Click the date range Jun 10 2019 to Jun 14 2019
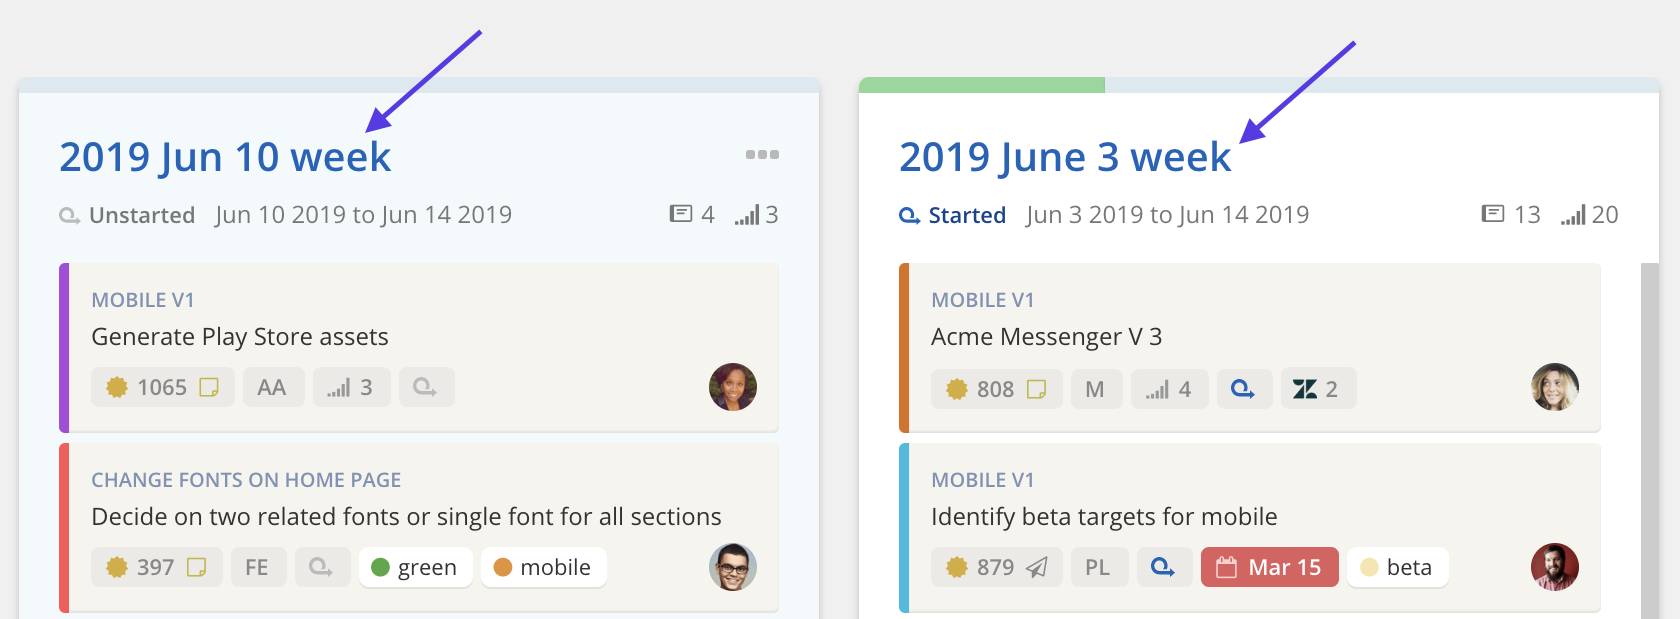The height and width of the screenshot is (619, 1680). tap(363, 215)
